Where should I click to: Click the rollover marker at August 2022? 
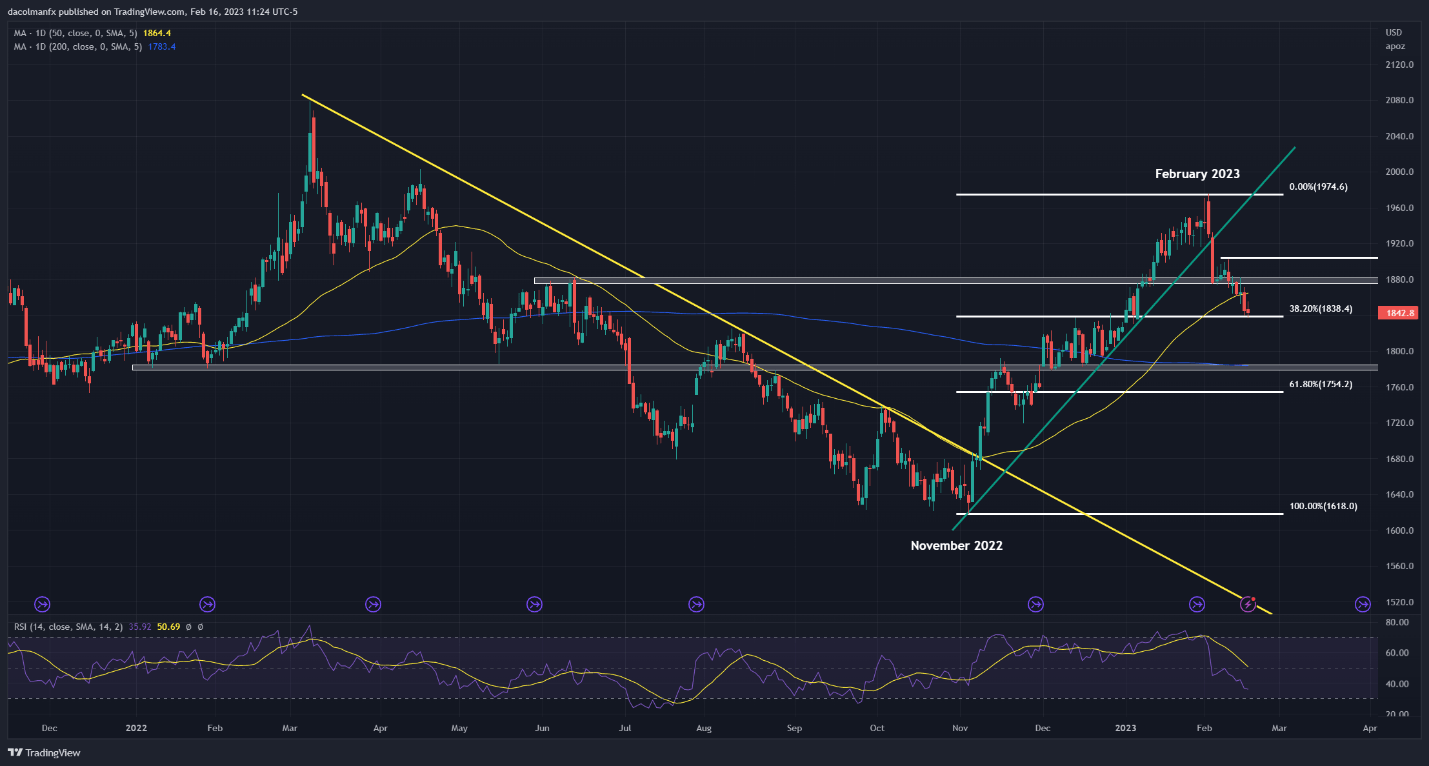(697, 604)
